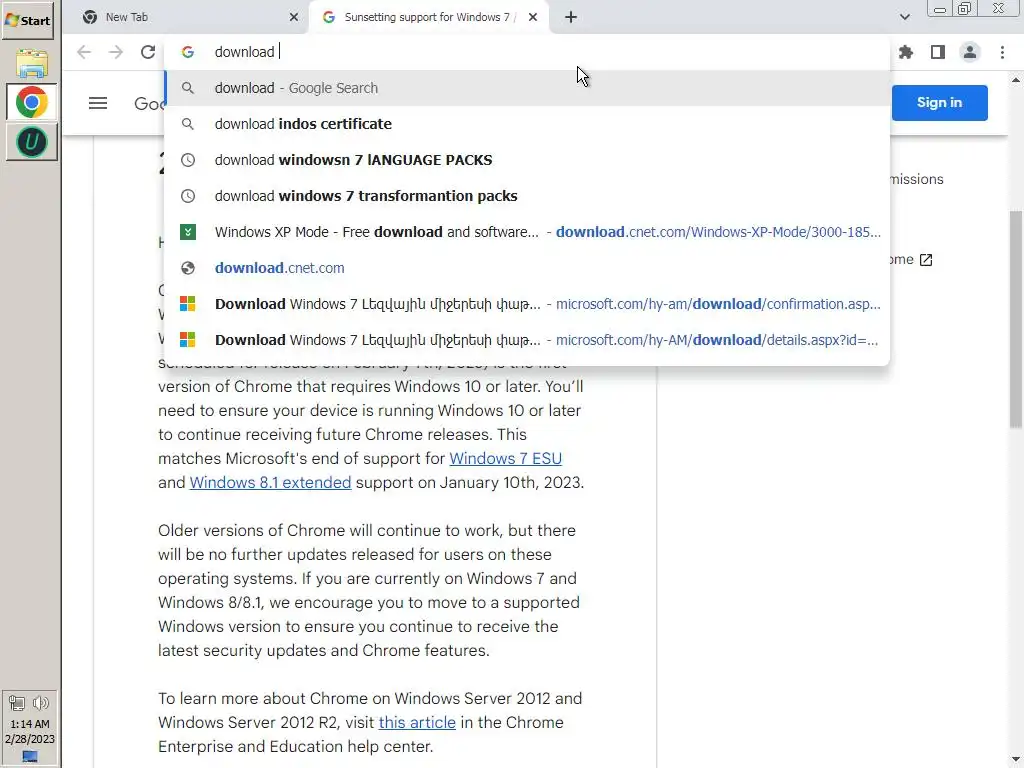
Task: Open the 'this article' link
Action: click(417, 722)
